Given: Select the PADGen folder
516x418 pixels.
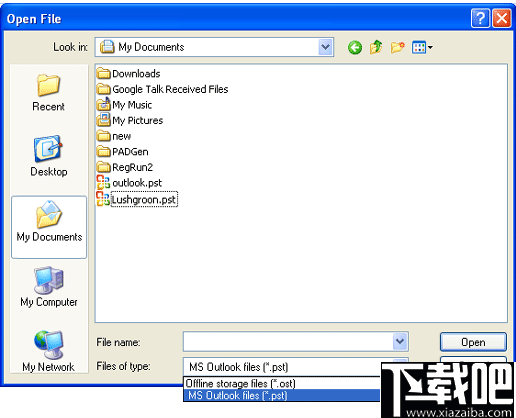Looking at the screenshot, I should tap(123, 152).
